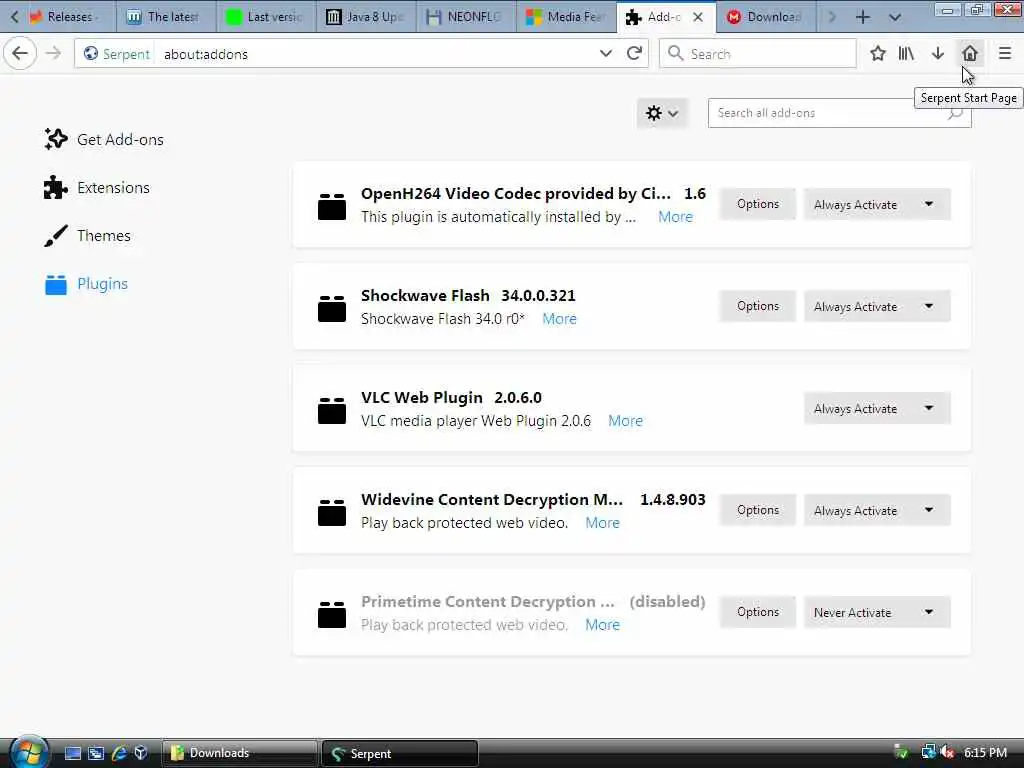This screenshot has width=1024, height=768.
Task: Click the network tray icon
Action: pos(928,752)
